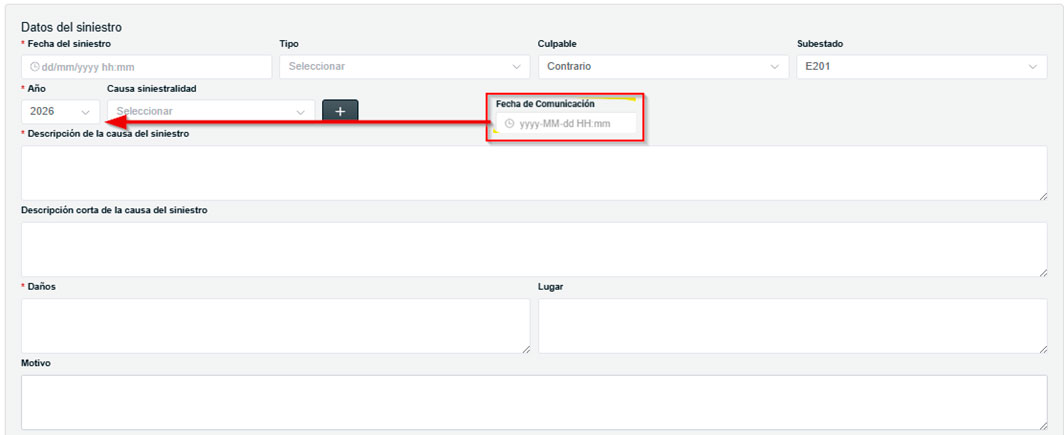The image size is (1064, 435).
Task: Grab the resize handle of the Daños textarea
Action: tap(525, 348)
